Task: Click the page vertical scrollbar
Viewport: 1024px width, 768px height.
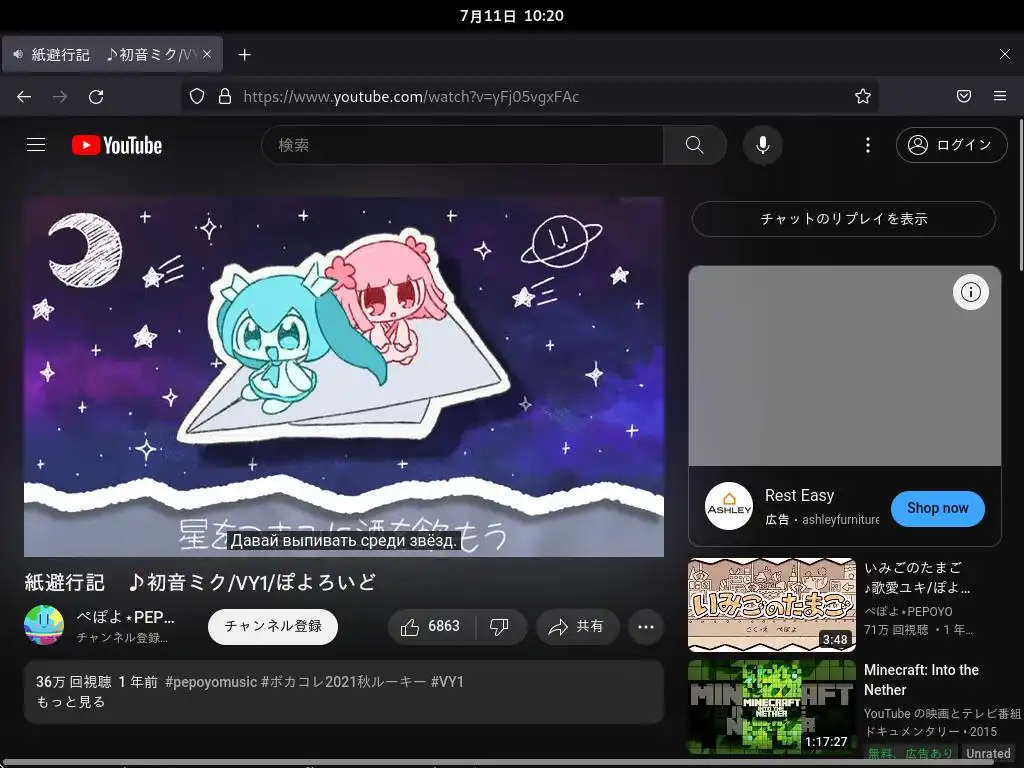Action: [x=1020, y=194]
